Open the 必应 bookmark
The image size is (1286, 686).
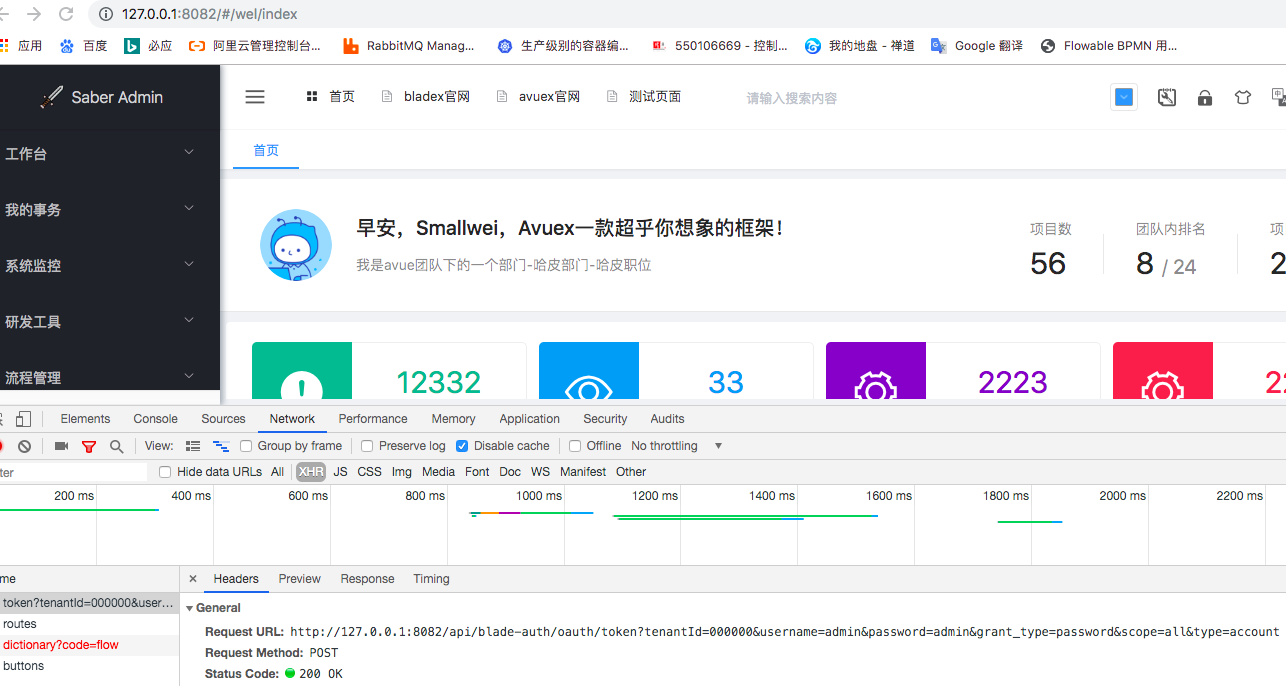click(148, 46)
